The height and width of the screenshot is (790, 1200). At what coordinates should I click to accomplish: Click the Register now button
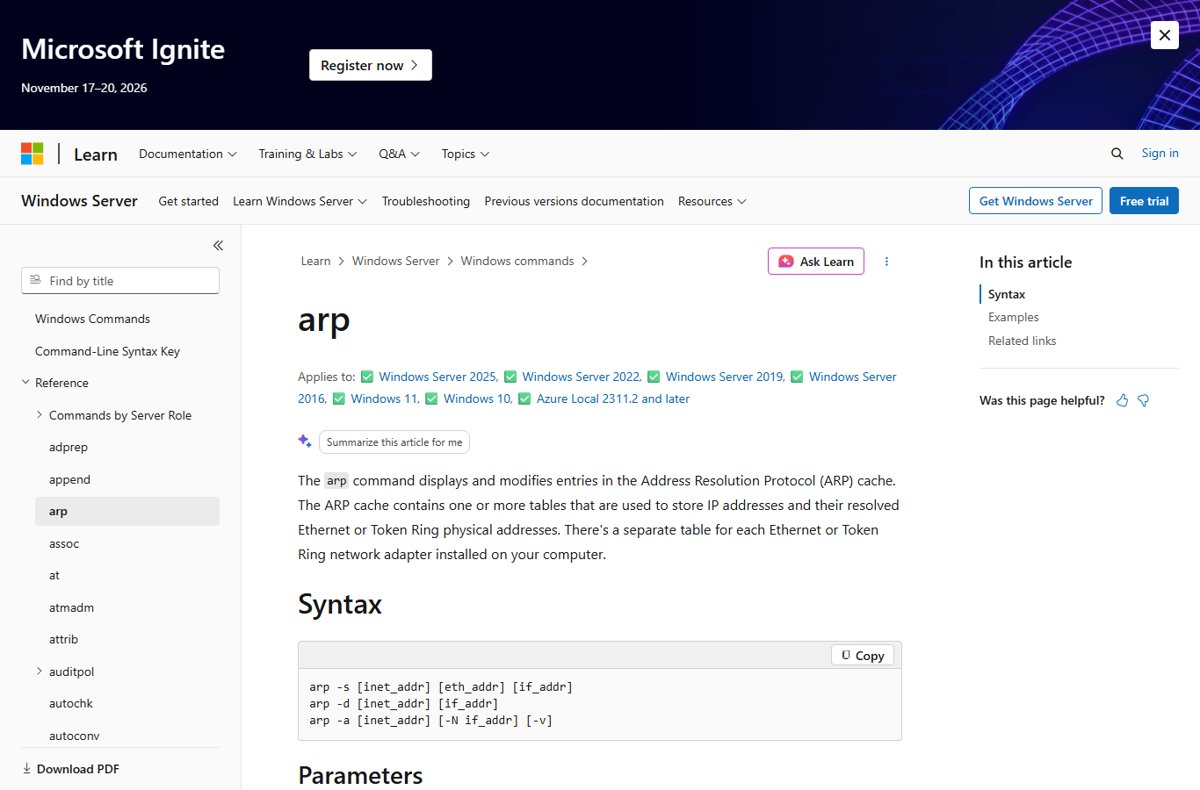coord(370,65)
